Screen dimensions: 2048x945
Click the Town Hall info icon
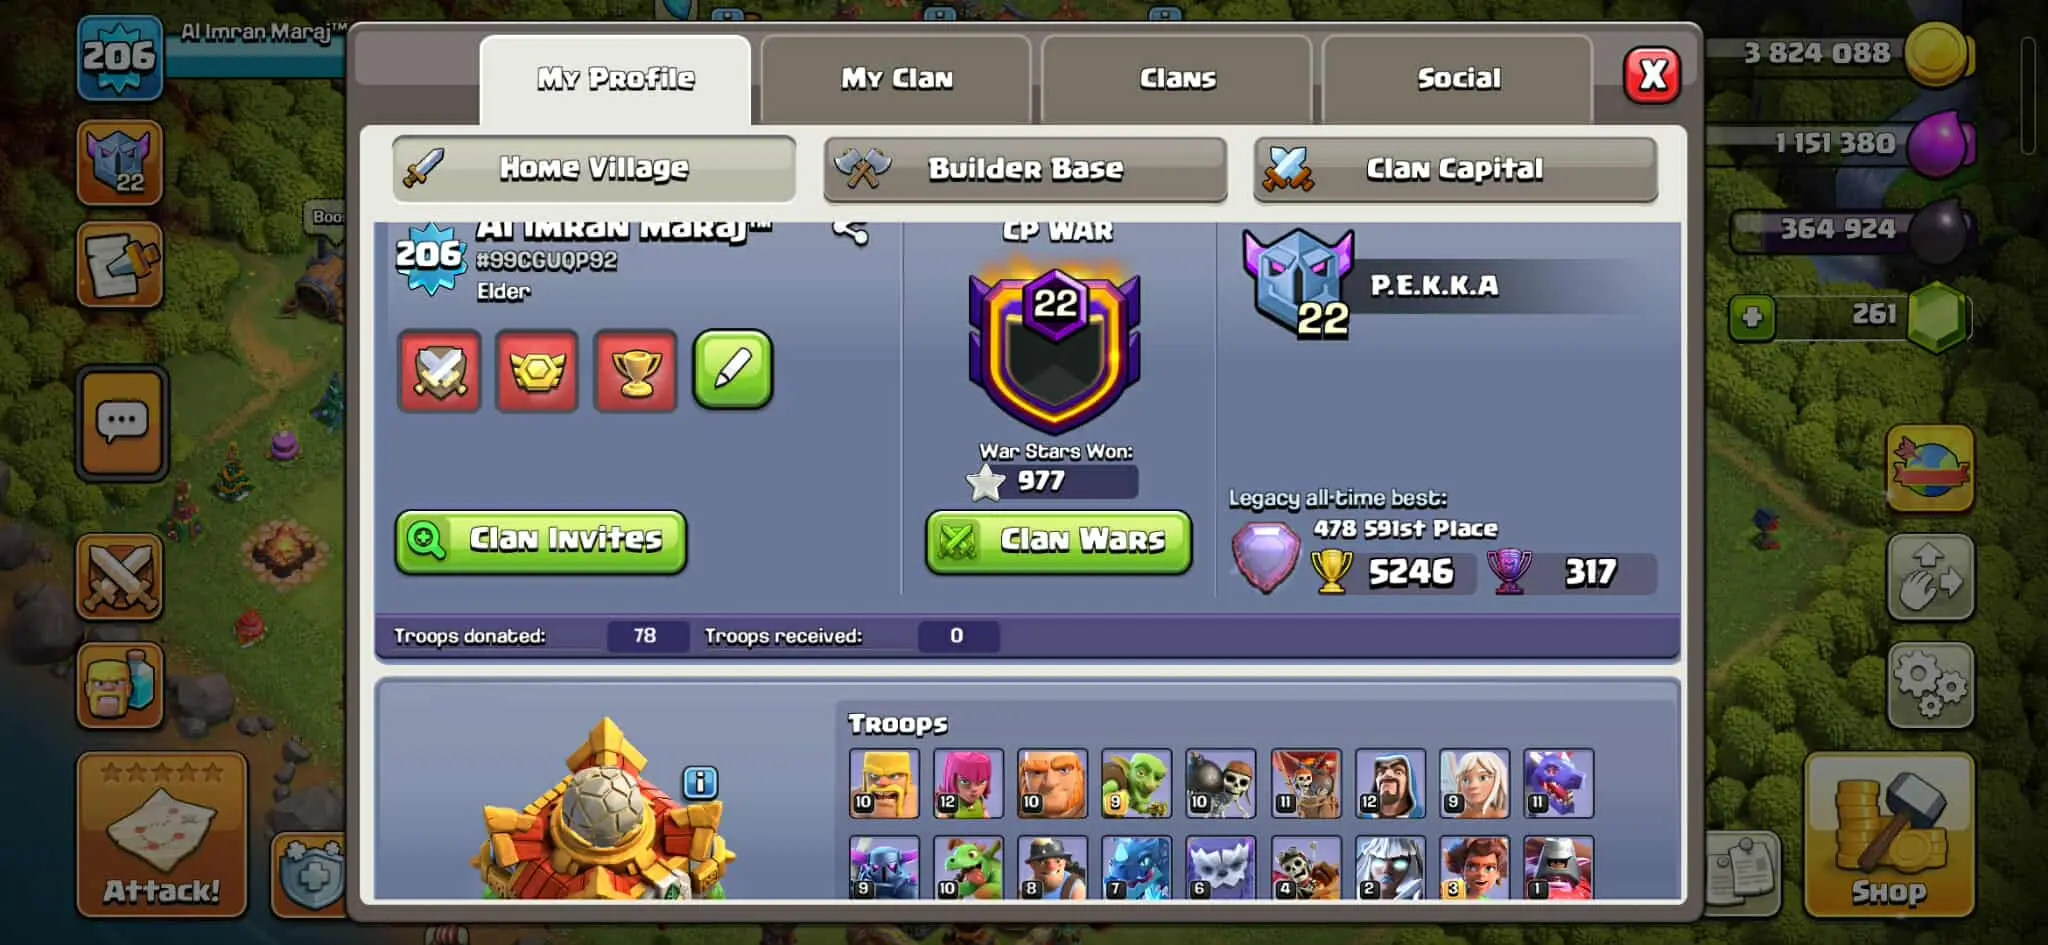[700, 782]
